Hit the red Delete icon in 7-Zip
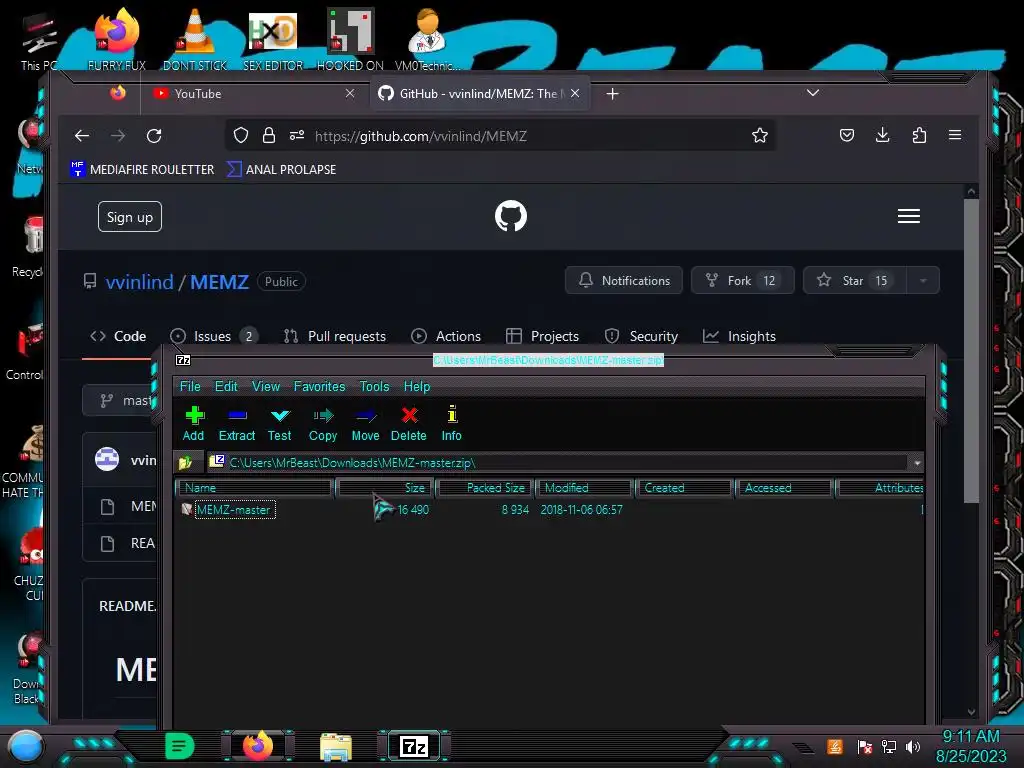The width and height of the screenshot is (1024, 768). point(409,424)
